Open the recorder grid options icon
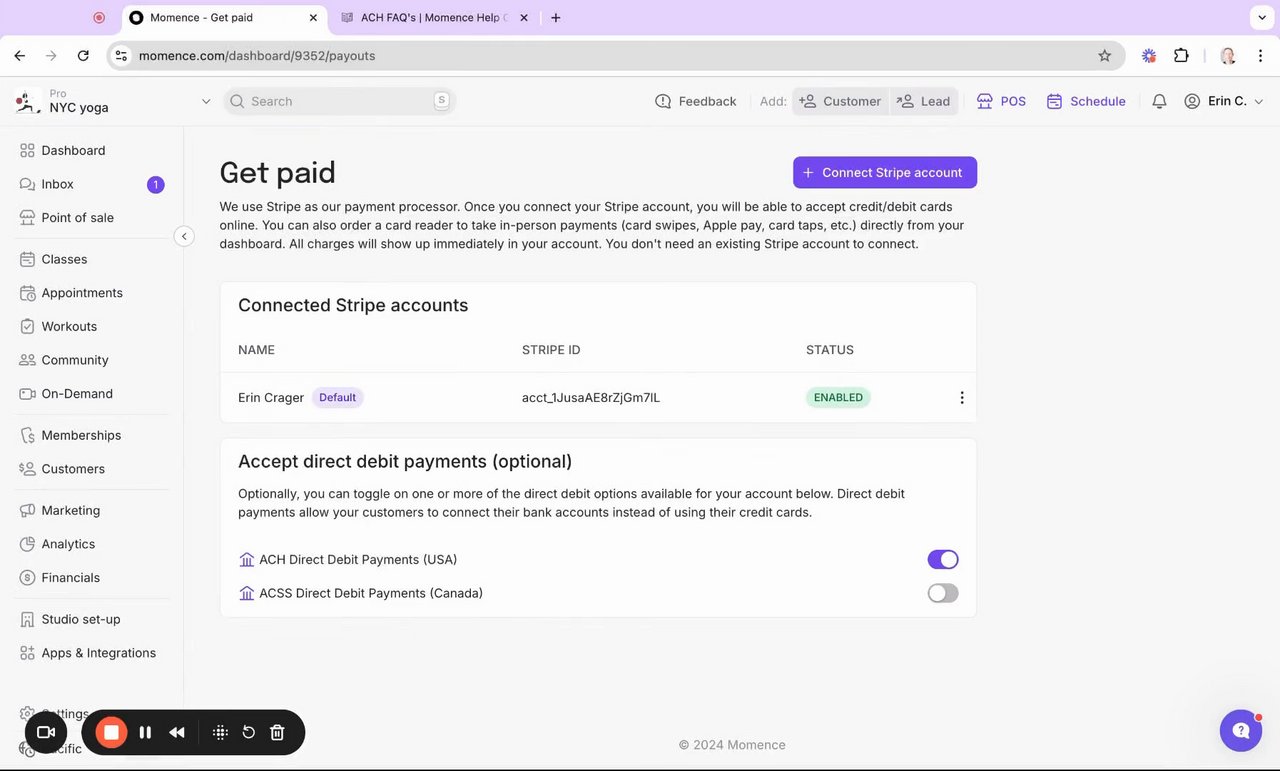This screenshot has width=1280, height=771. tap(220, 732)
